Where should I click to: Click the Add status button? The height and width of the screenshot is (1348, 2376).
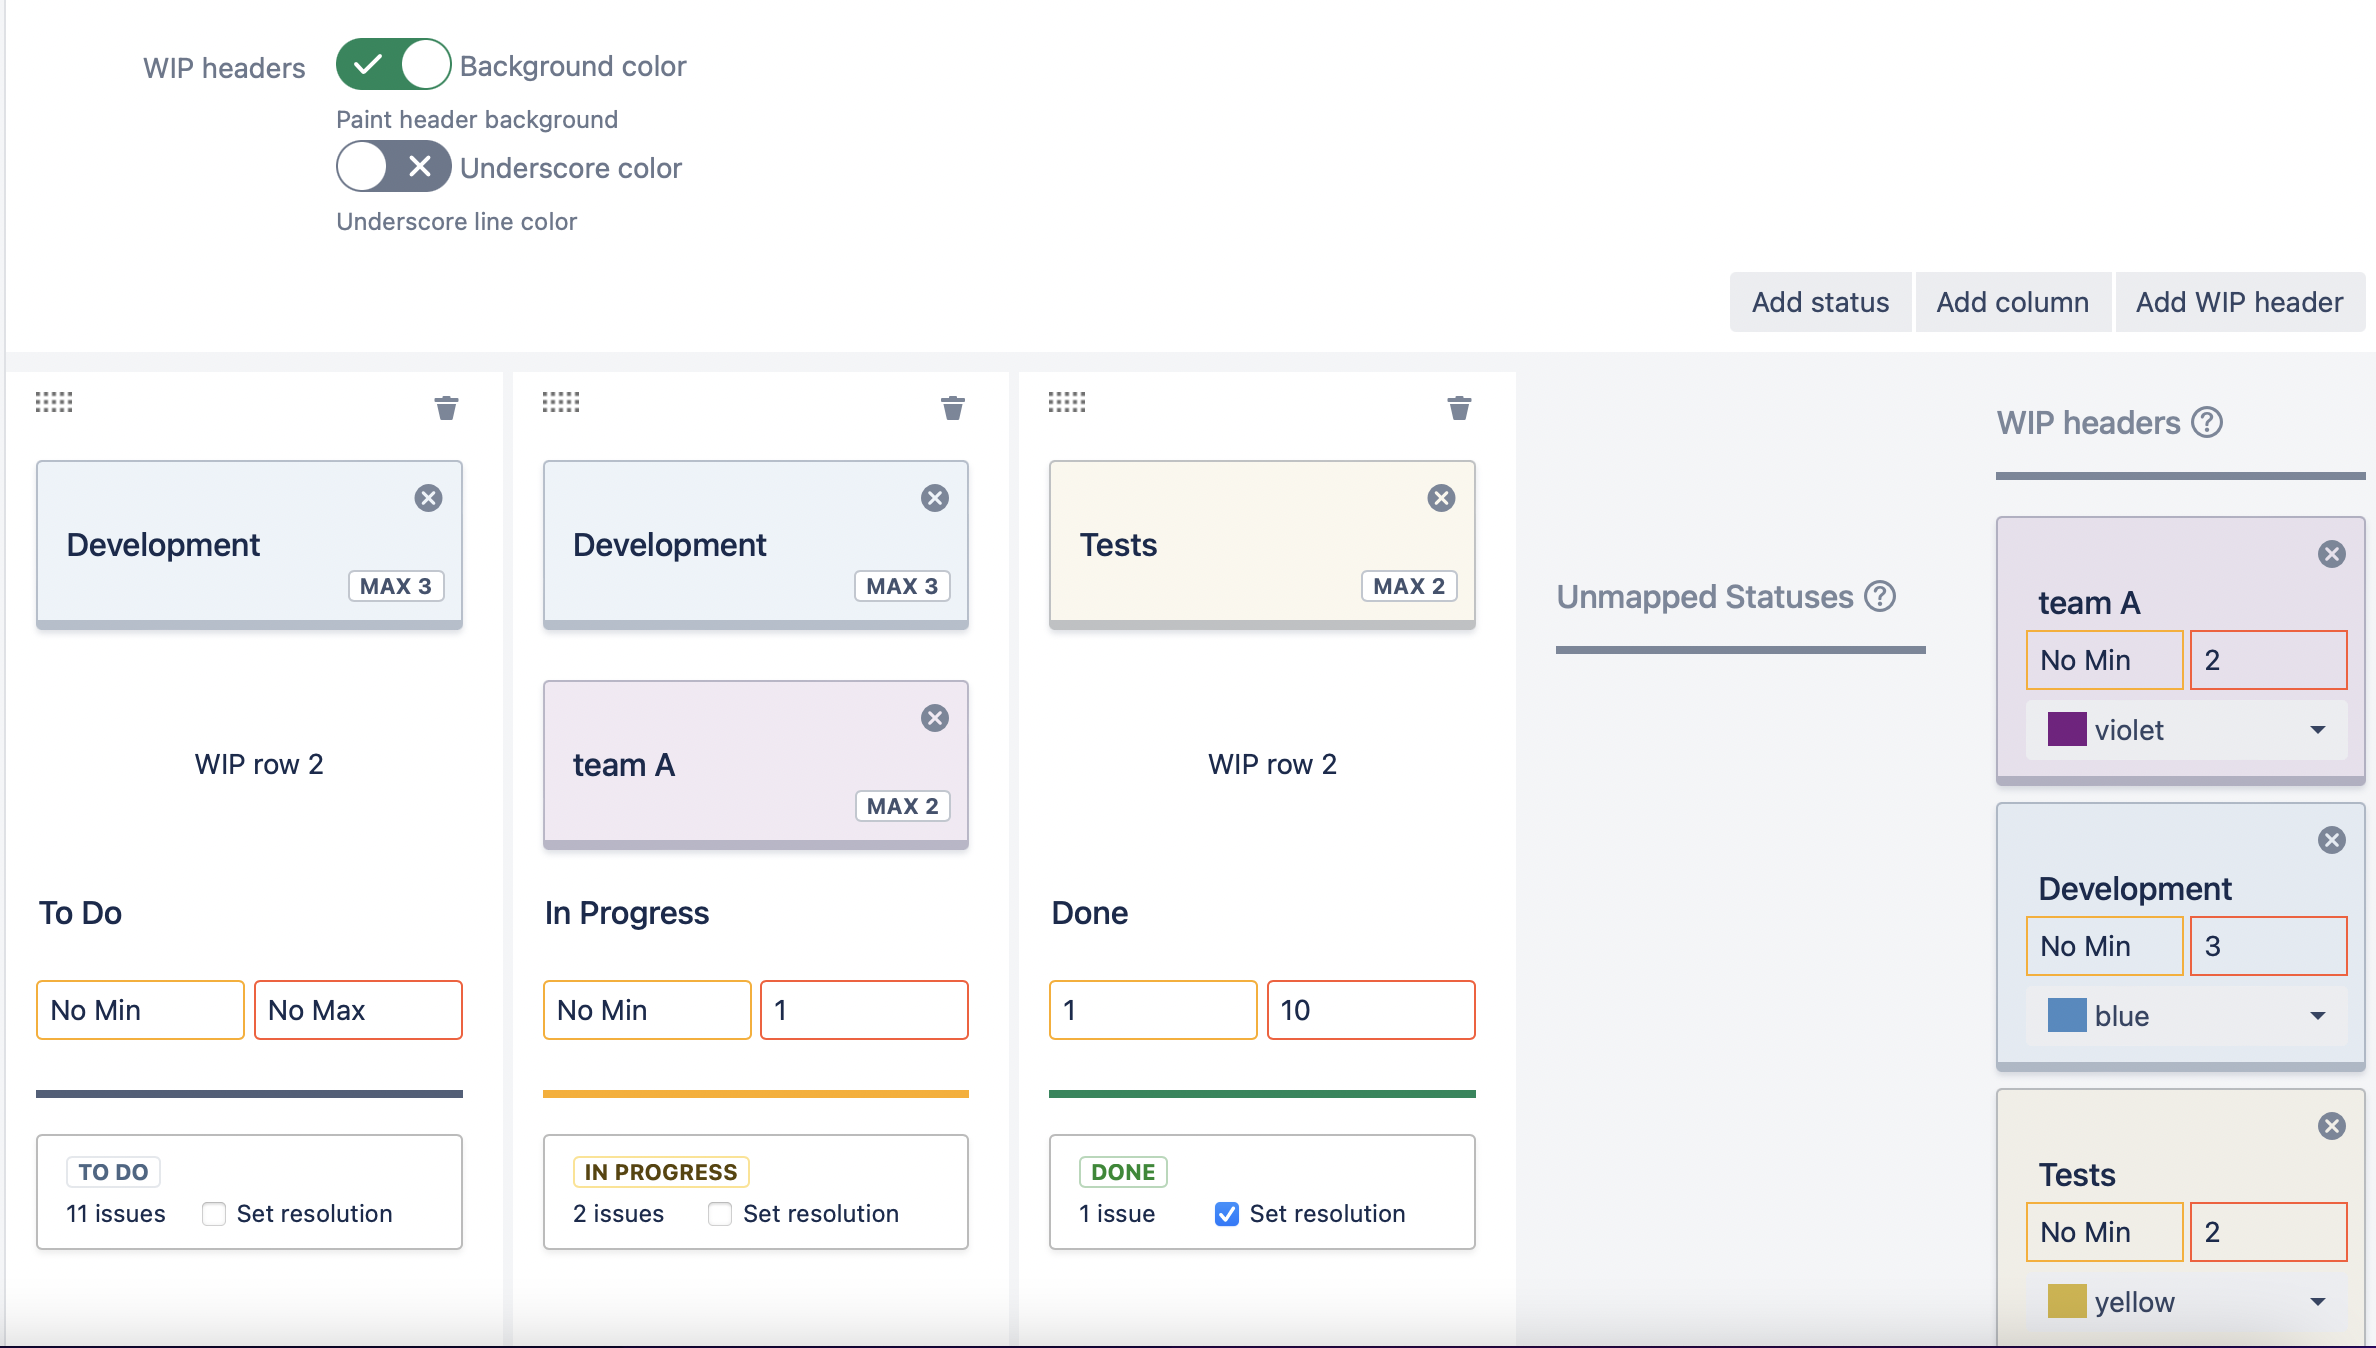pyautogui.click(x=1820, y=302)
